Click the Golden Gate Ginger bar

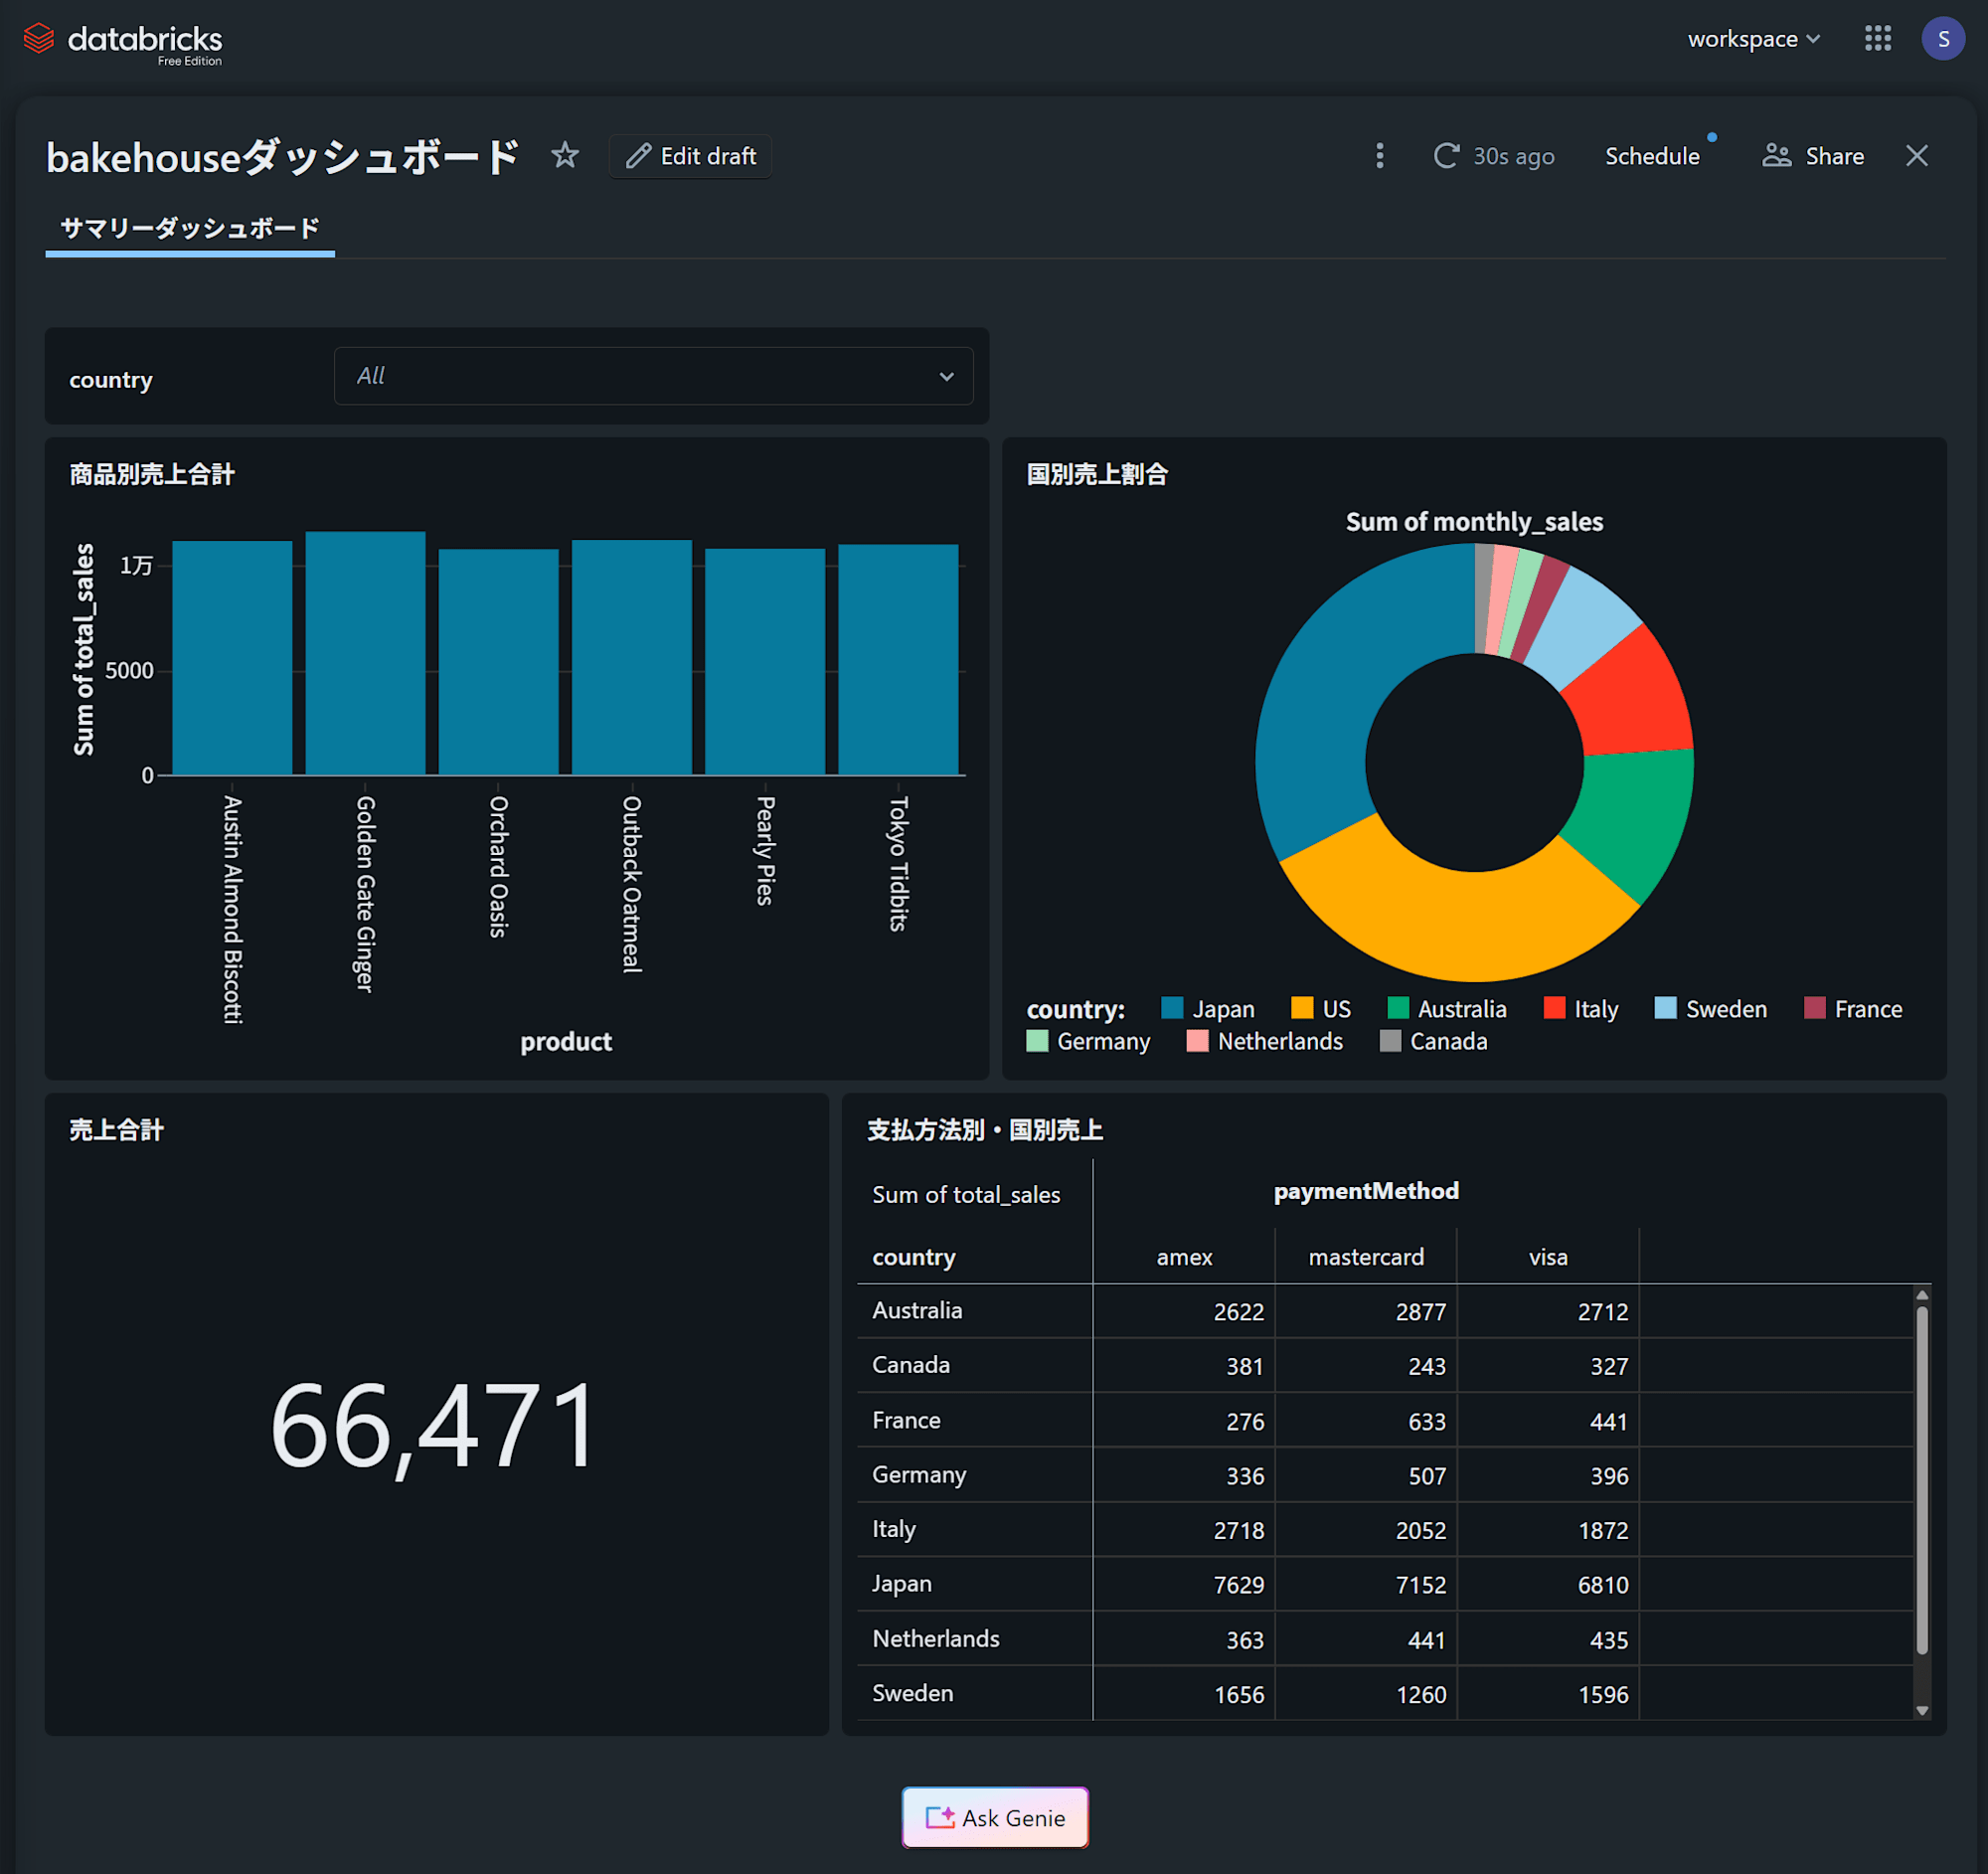365,655
